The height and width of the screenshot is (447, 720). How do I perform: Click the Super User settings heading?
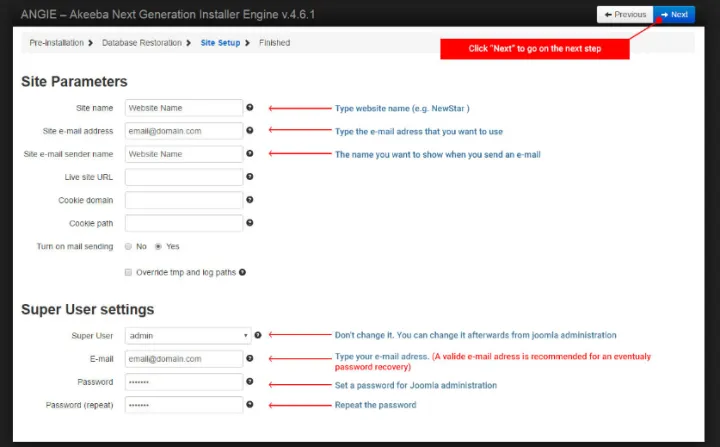pyautogui.click(x=88, y=309)
